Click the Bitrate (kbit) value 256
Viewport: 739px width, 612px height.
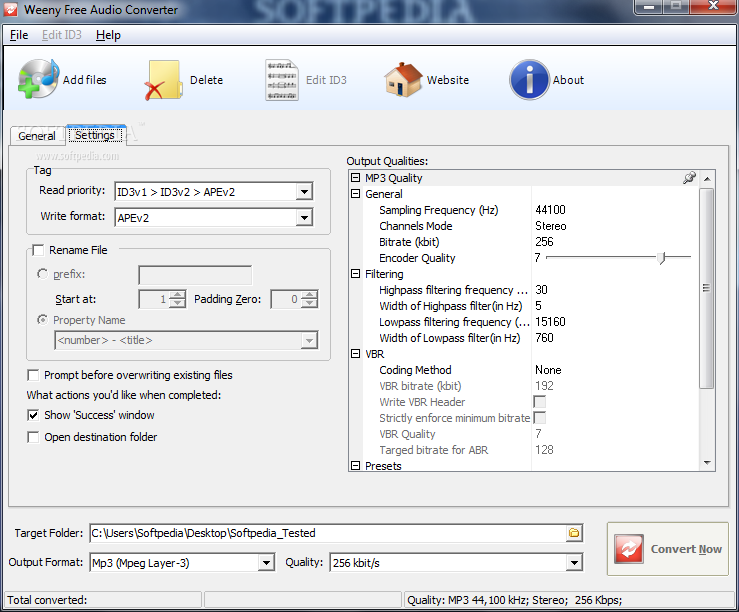[544, 242]
